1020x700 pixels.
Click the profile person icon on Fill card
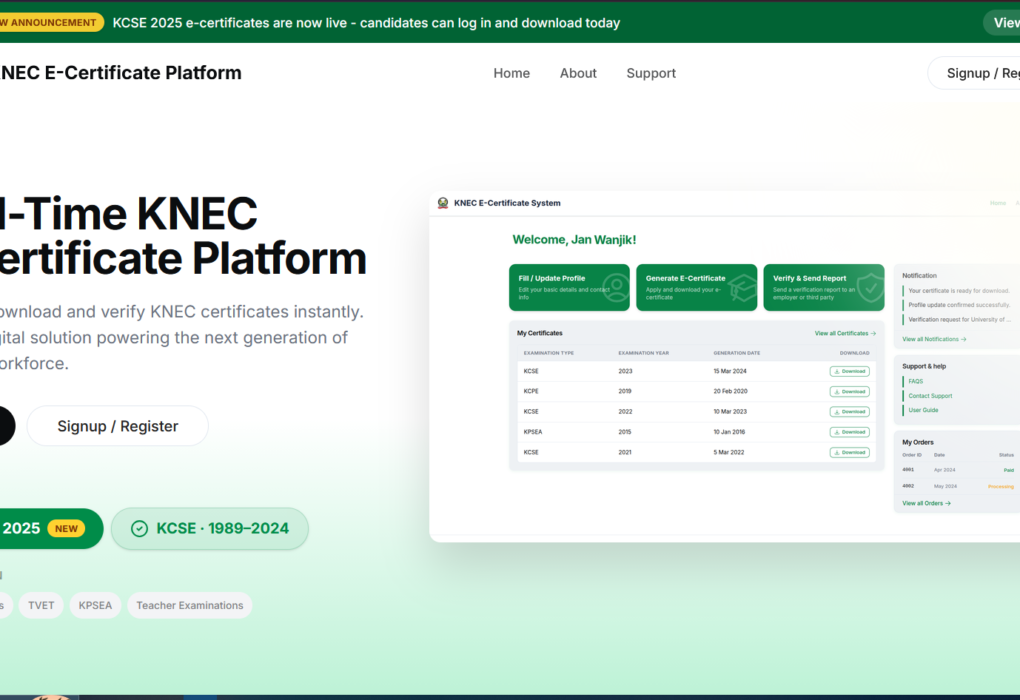[615, 288]
